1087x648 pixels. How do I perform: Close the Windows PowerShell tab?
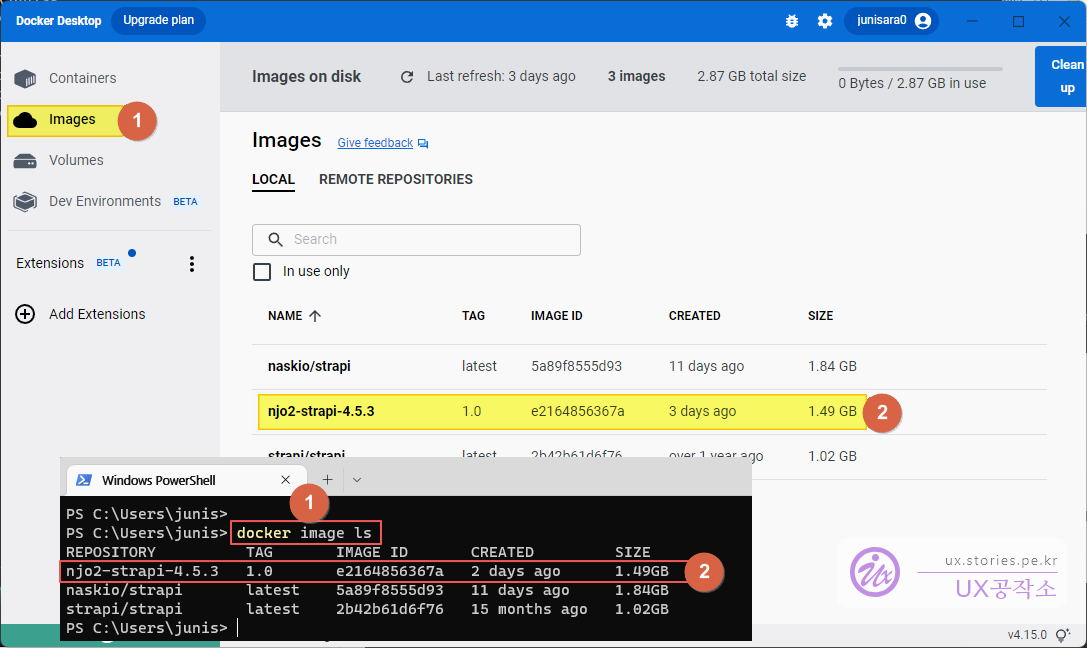coord(286,480)
